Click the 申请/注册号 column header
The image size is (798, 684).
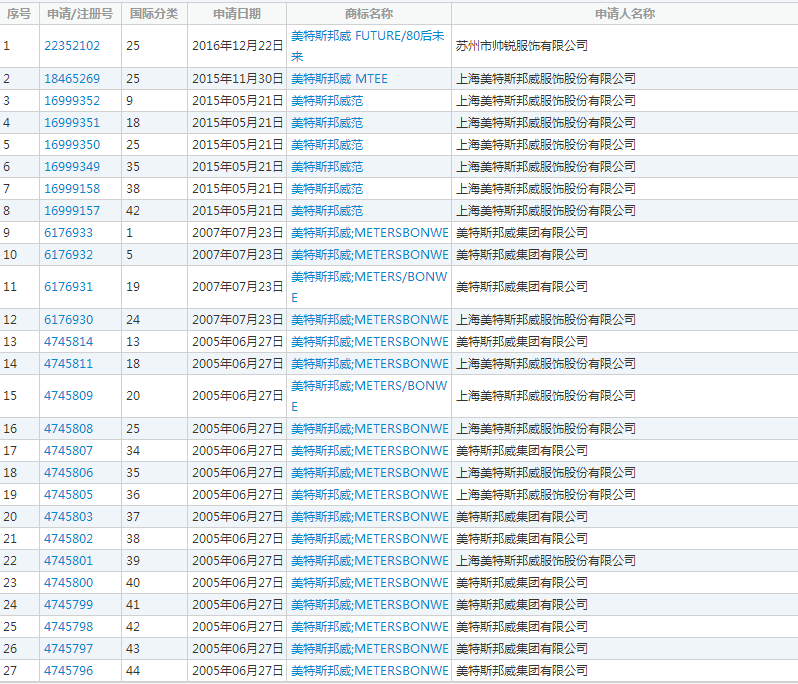(x=80, y=14)
